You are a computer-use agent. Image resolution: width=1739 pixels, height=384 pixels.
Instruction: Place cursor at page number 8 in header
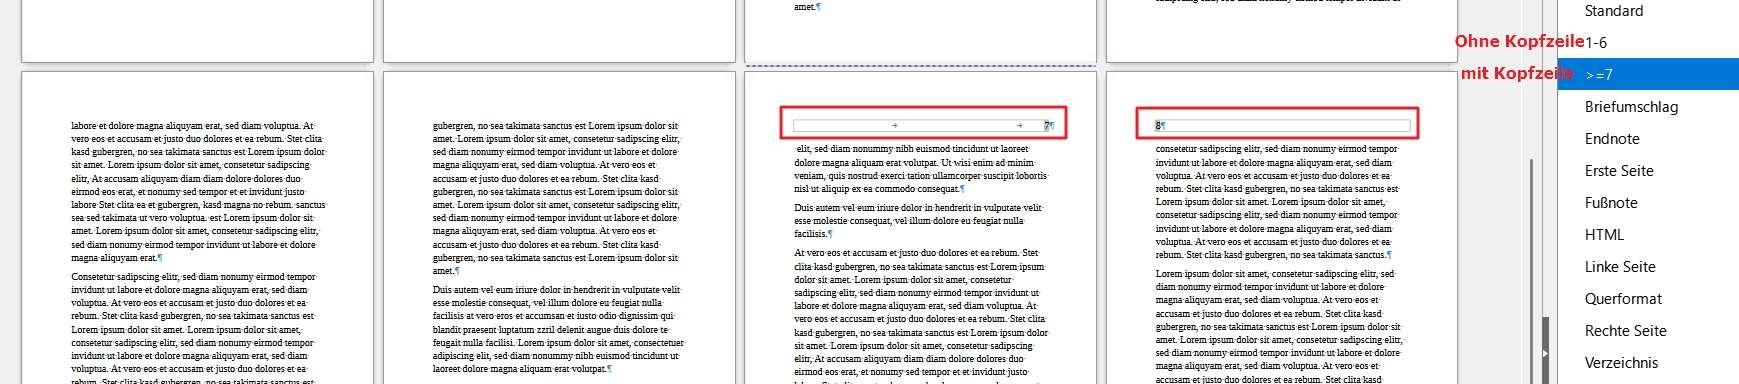[1158, 126]
